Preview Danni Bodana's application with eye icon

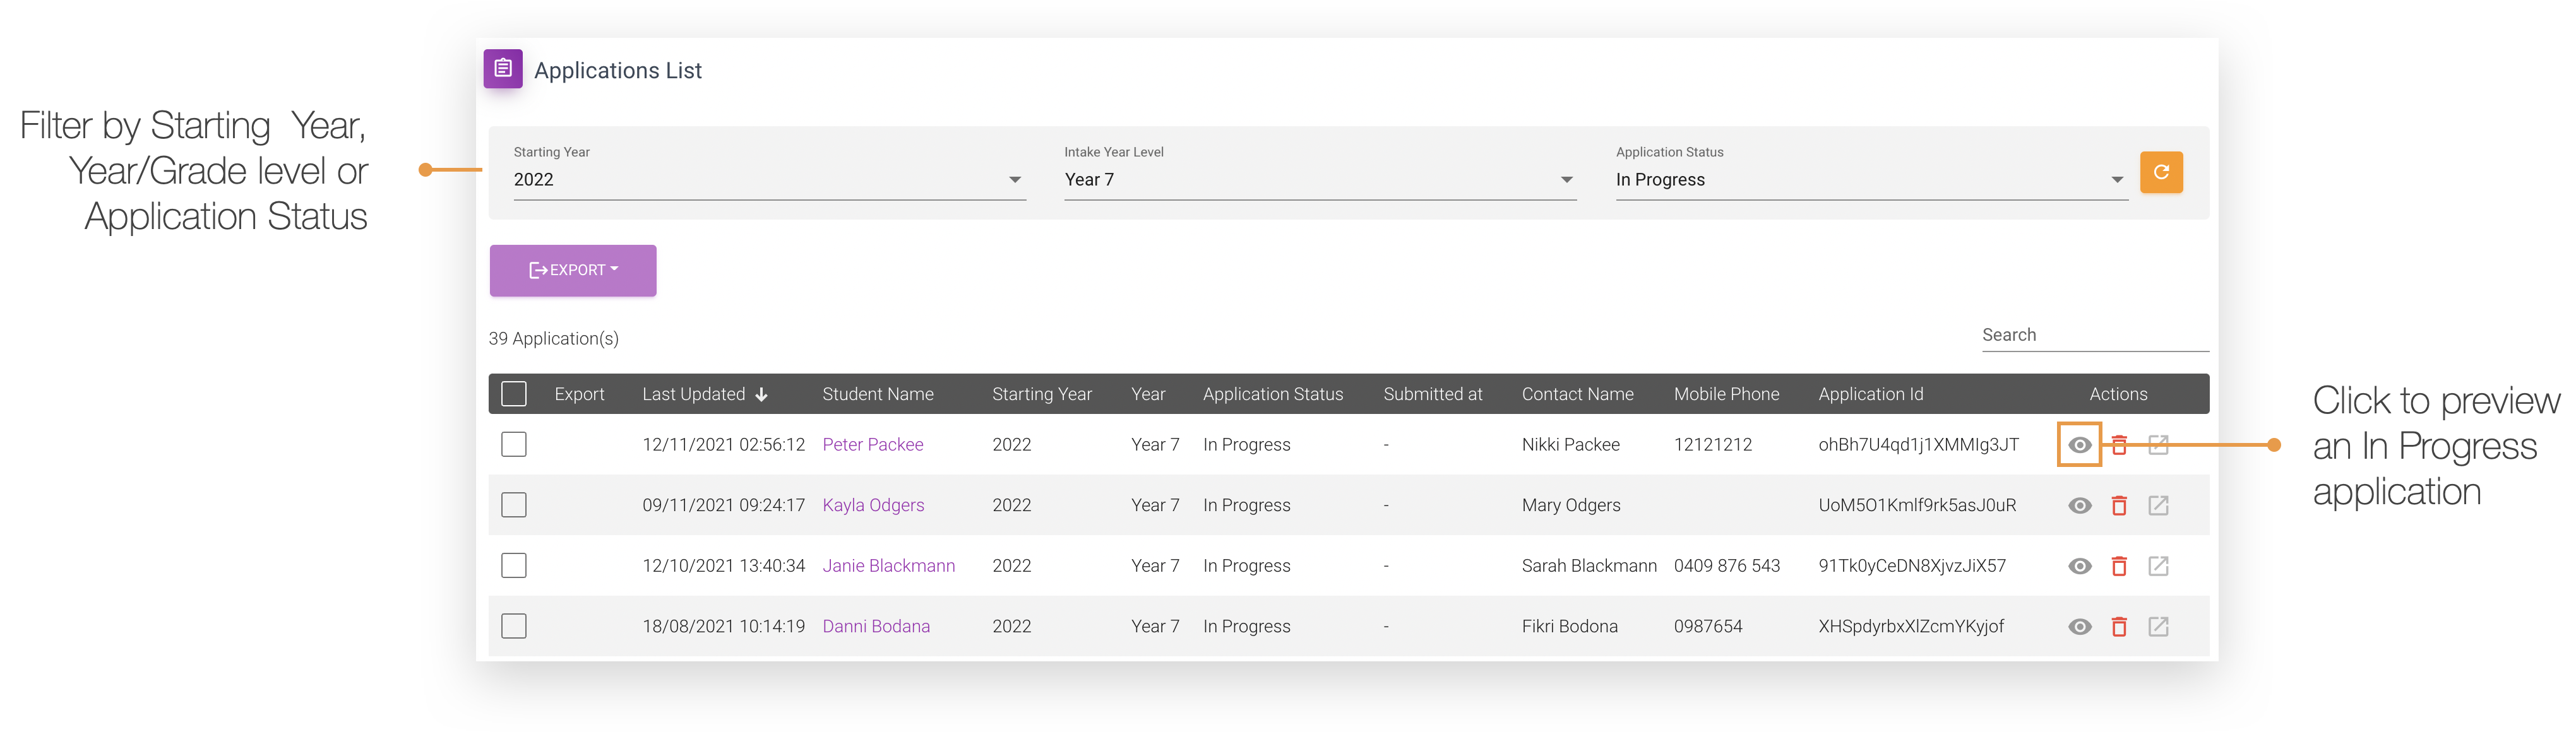tap(2079, 627)
